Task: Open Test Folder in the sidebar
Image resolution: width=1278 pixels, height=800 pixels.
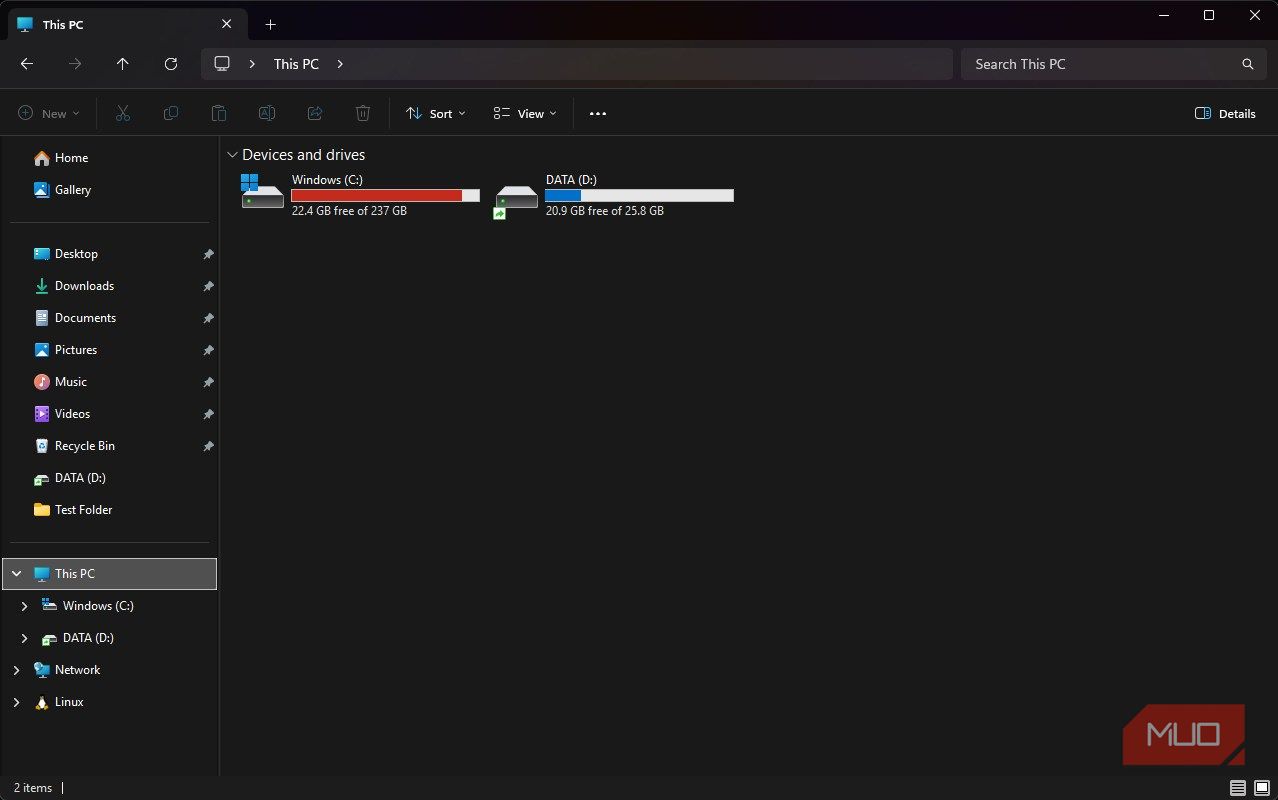Action: (73, 510)
